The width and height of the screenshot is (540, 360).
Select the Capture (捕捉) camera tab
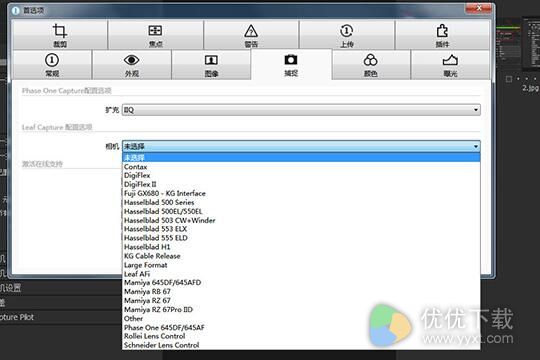tap(291, 65)
